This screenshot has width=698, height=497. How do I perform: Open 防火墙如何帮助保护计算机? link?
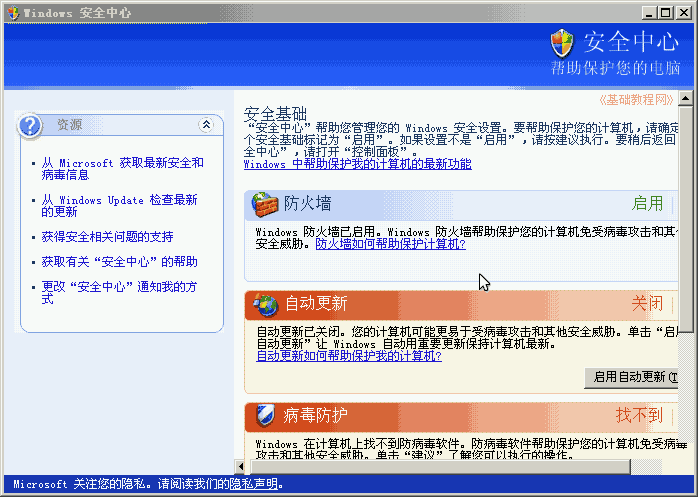point(390,244)
